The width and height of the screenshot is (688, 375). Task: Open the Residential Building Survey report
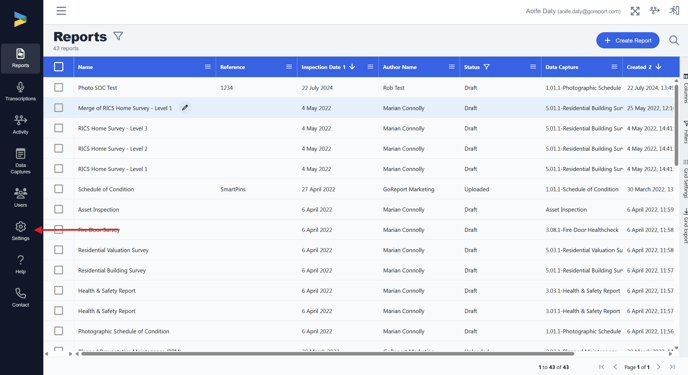pyautogui.click(x=112, y=270)
